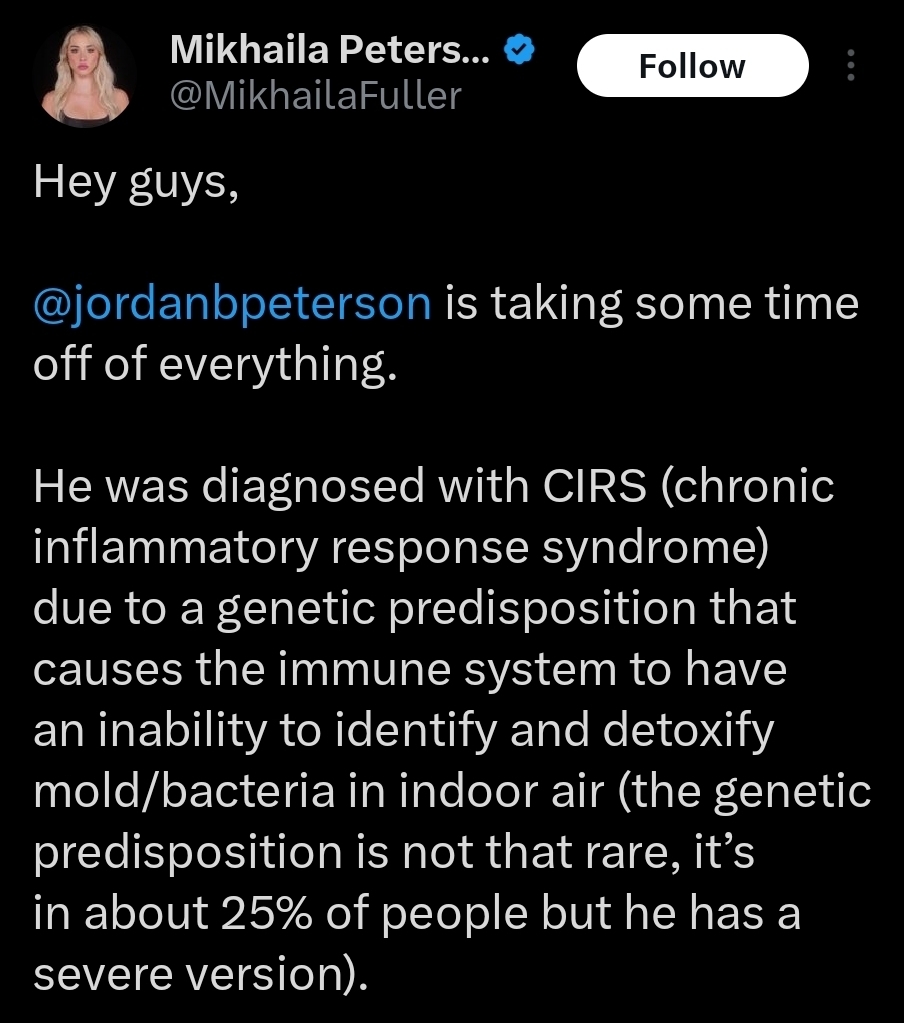Open the three-dot more options menu

pos(850,65)
